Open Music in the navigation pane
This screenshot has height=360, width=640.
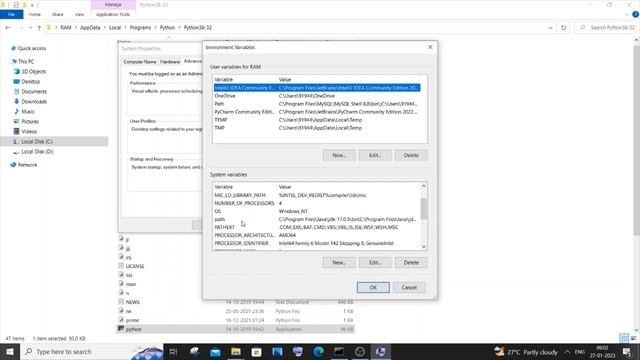28,111
